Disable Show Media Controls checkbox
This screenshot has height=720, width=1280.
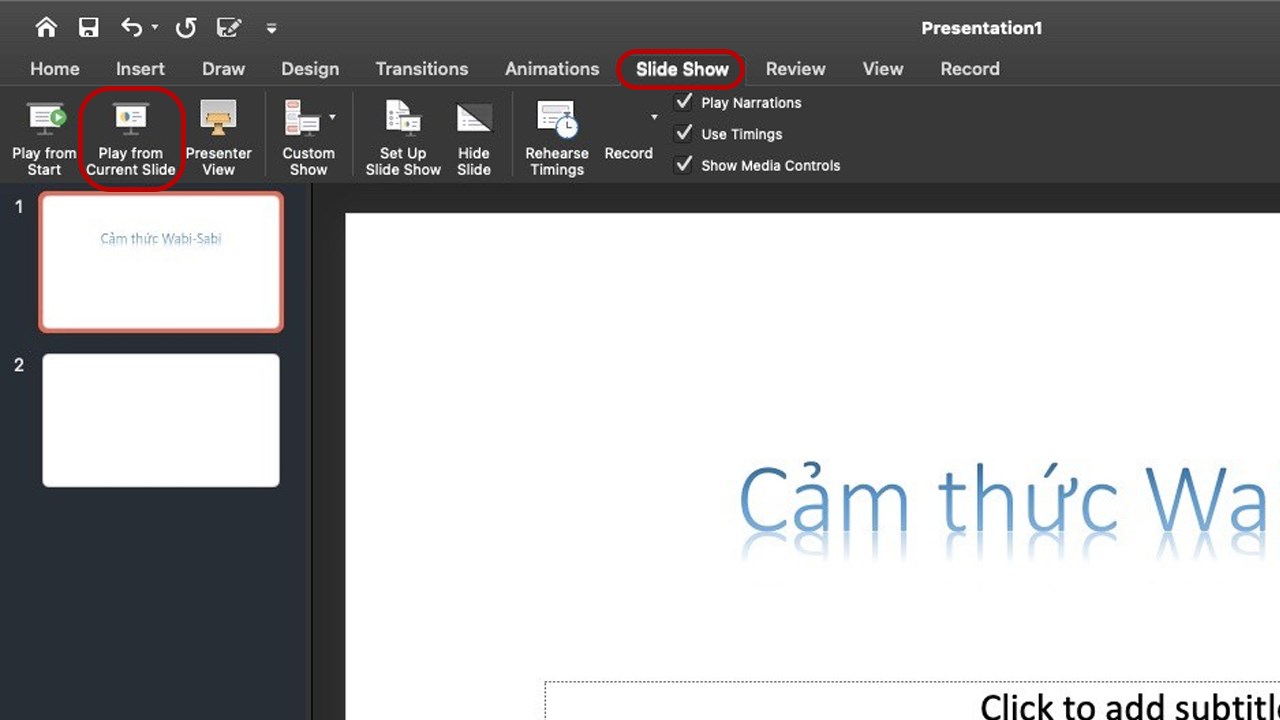684,165
